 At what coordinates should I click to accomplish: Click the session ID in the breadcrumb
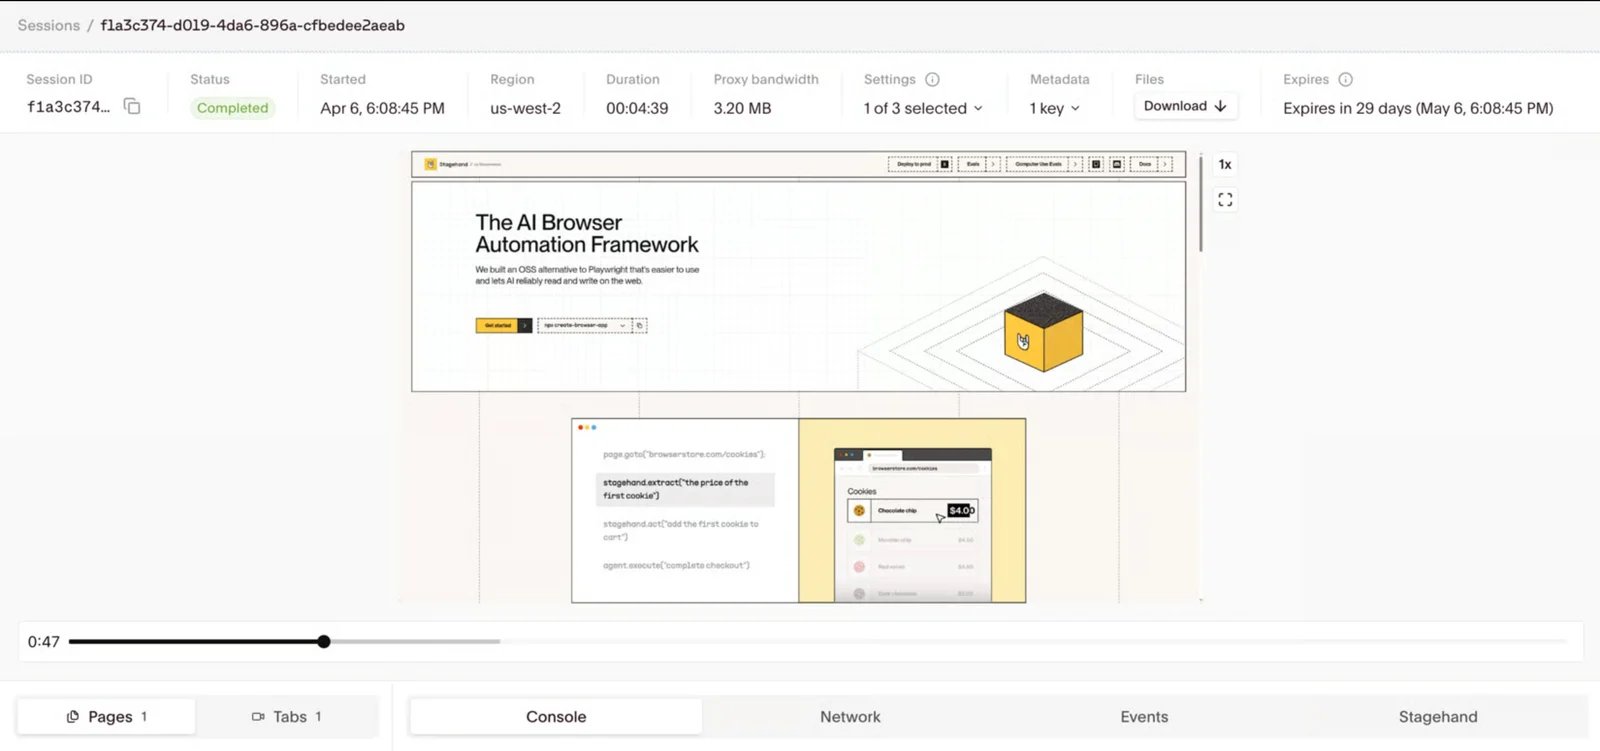click(x=253, y=25)
